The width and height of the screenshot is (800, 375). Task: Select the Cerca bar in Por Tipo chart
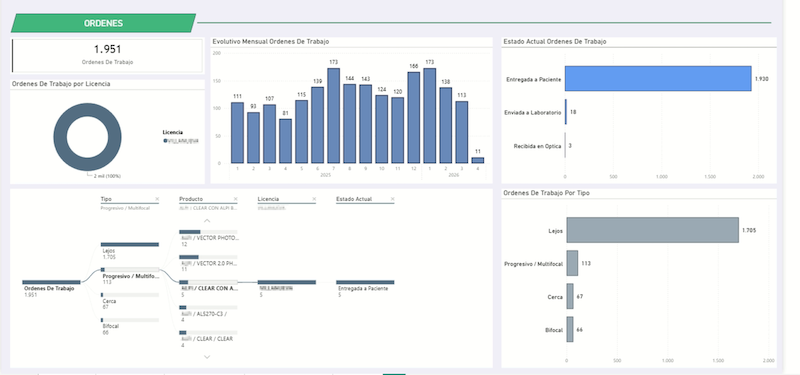point(570,296)
